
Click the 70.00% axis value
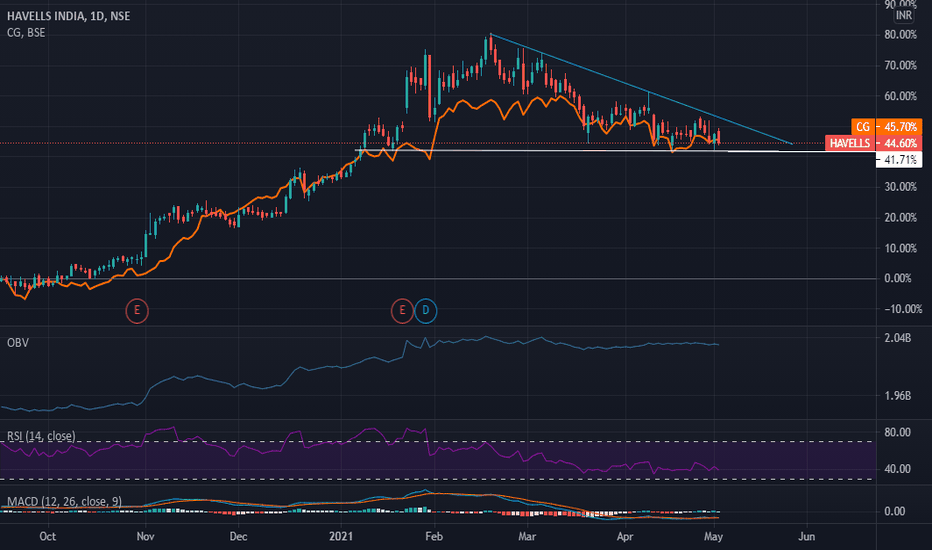coord(900,65)
